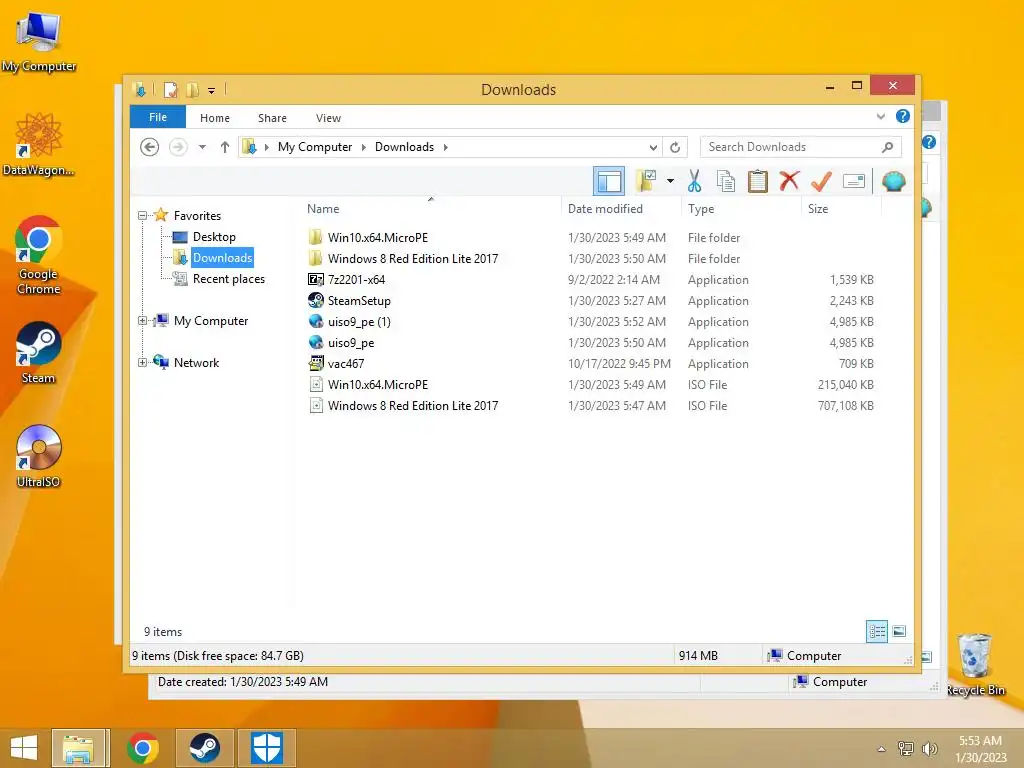Select the 707,108 KB Windows 8 ISO file
The image size is (1024, 768).
point(413,406)
